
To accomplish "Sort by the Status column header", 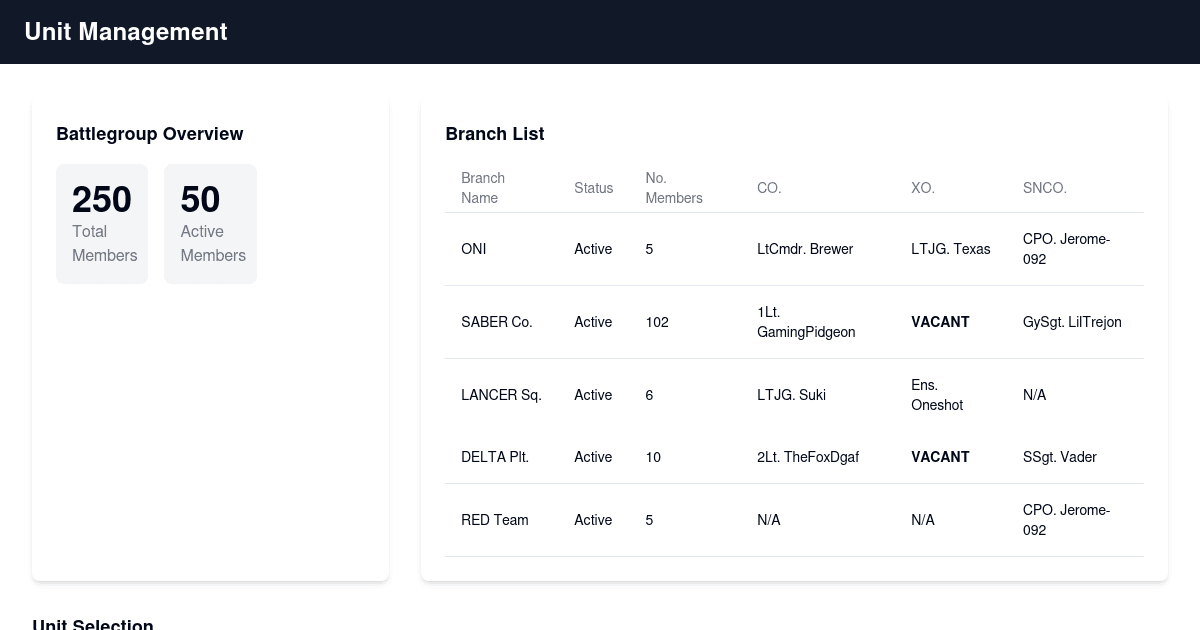I will click(593, 188).
